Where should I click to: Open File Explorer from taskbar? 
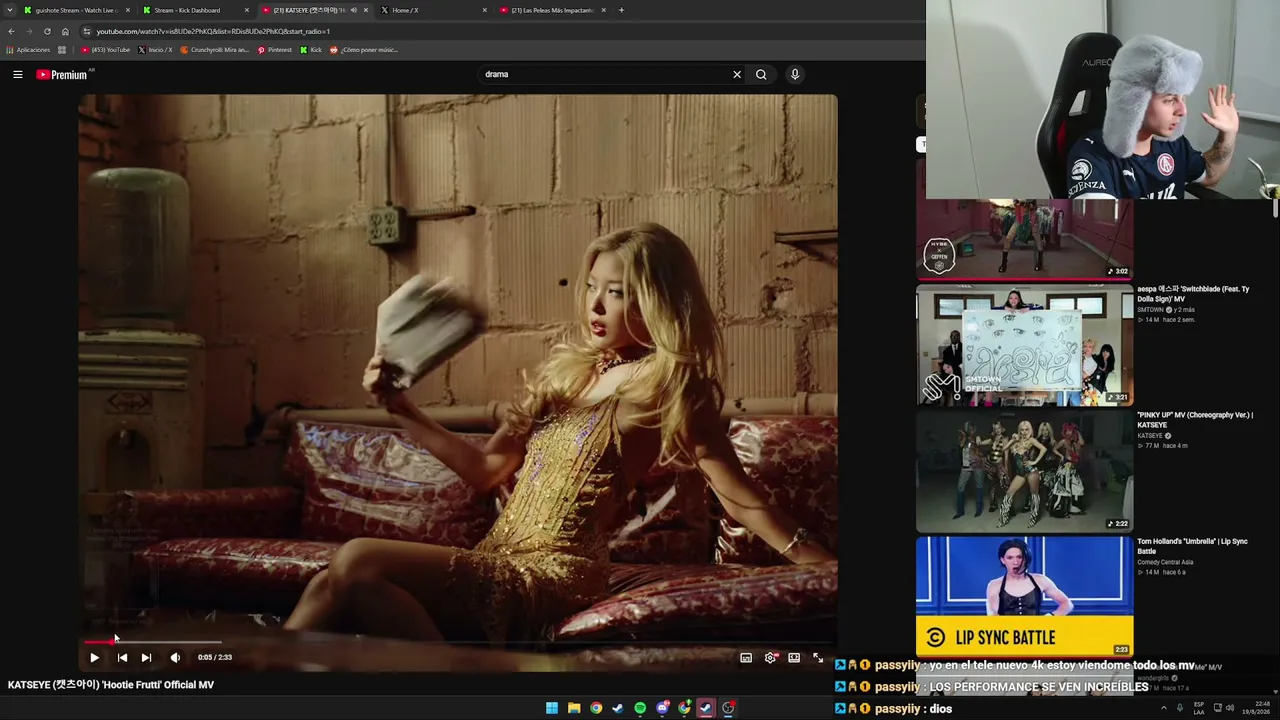tap(574, 708)
